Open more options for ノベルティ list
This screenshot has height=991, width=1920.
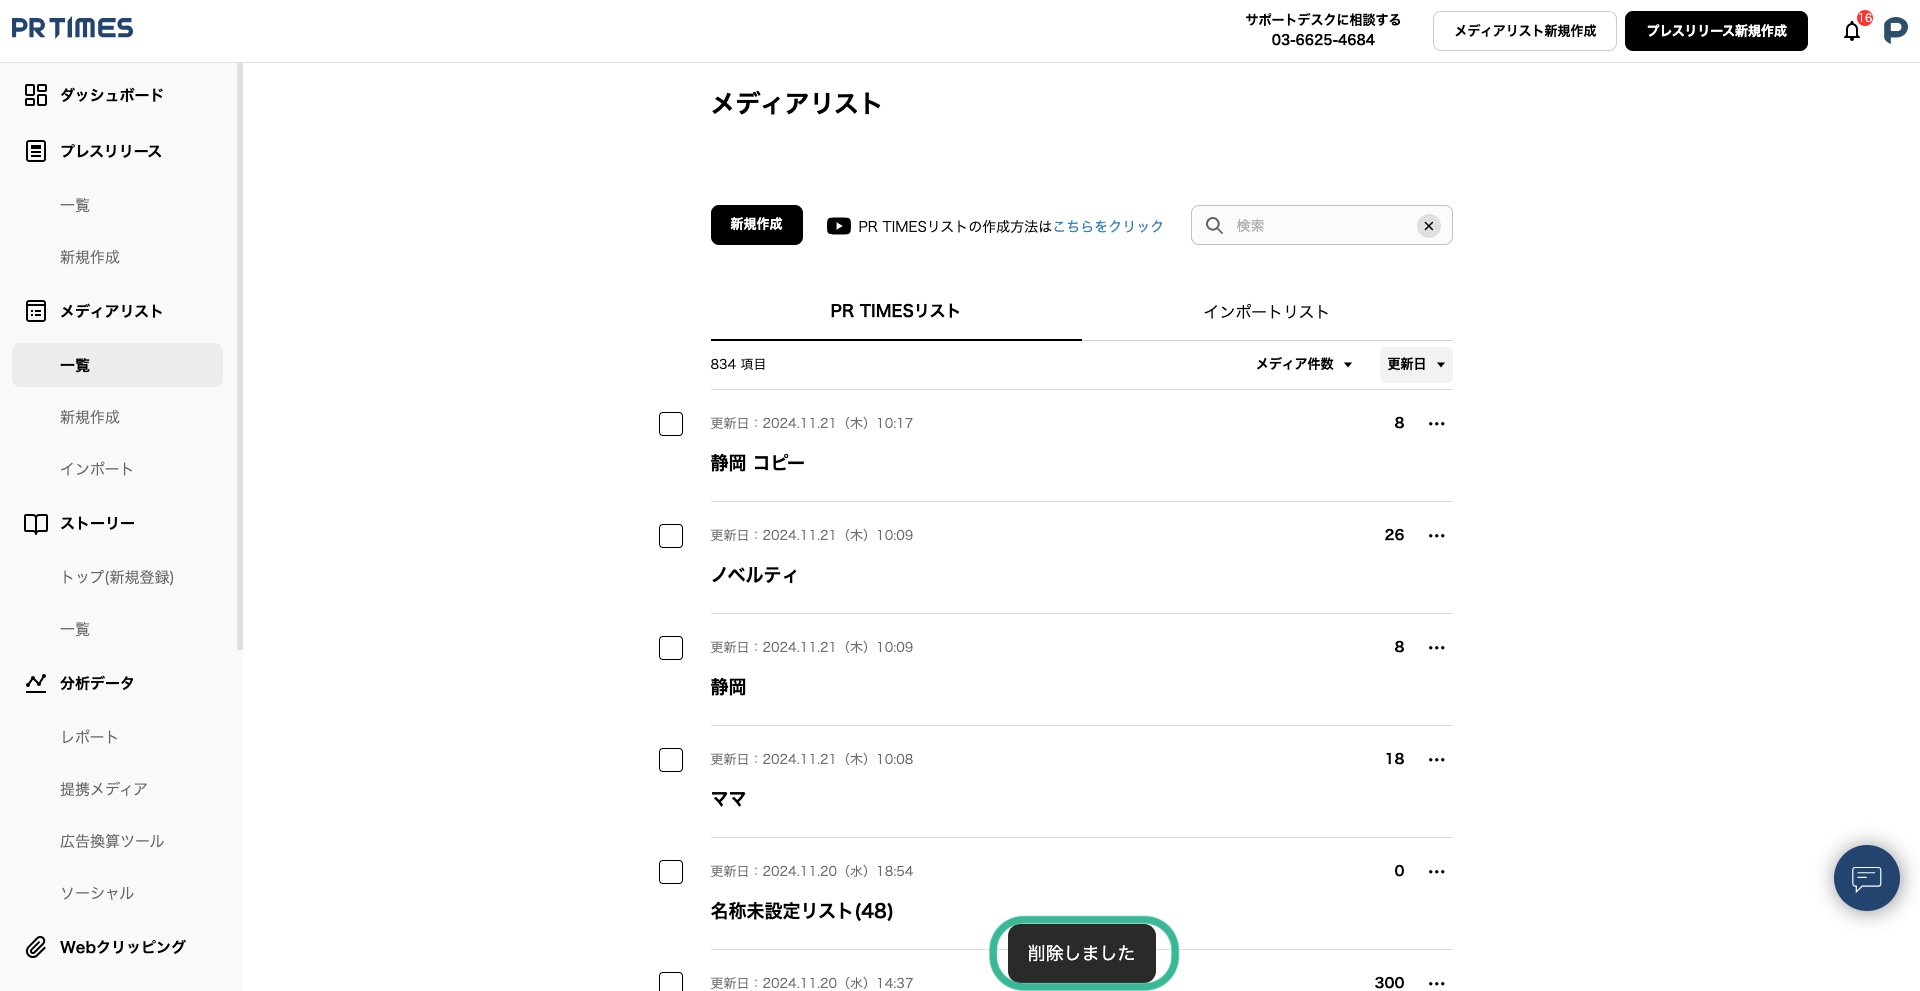(1436, 536)
